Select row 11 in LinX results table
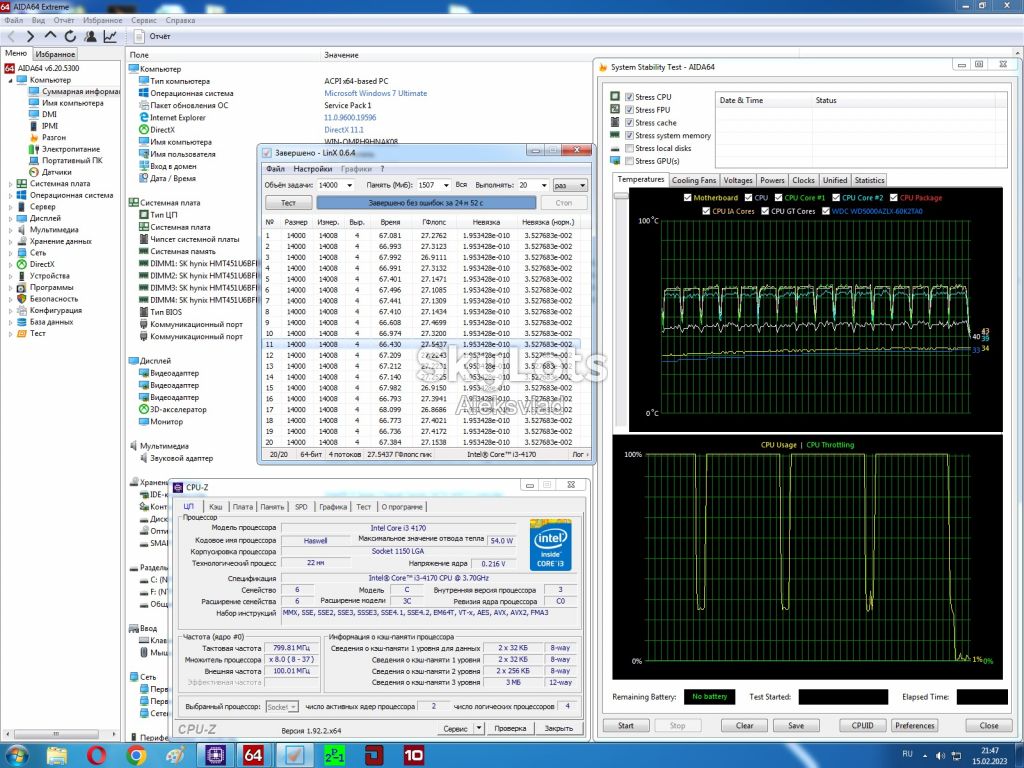This screenshot has height=768, width=1024. tap(421, 344)
